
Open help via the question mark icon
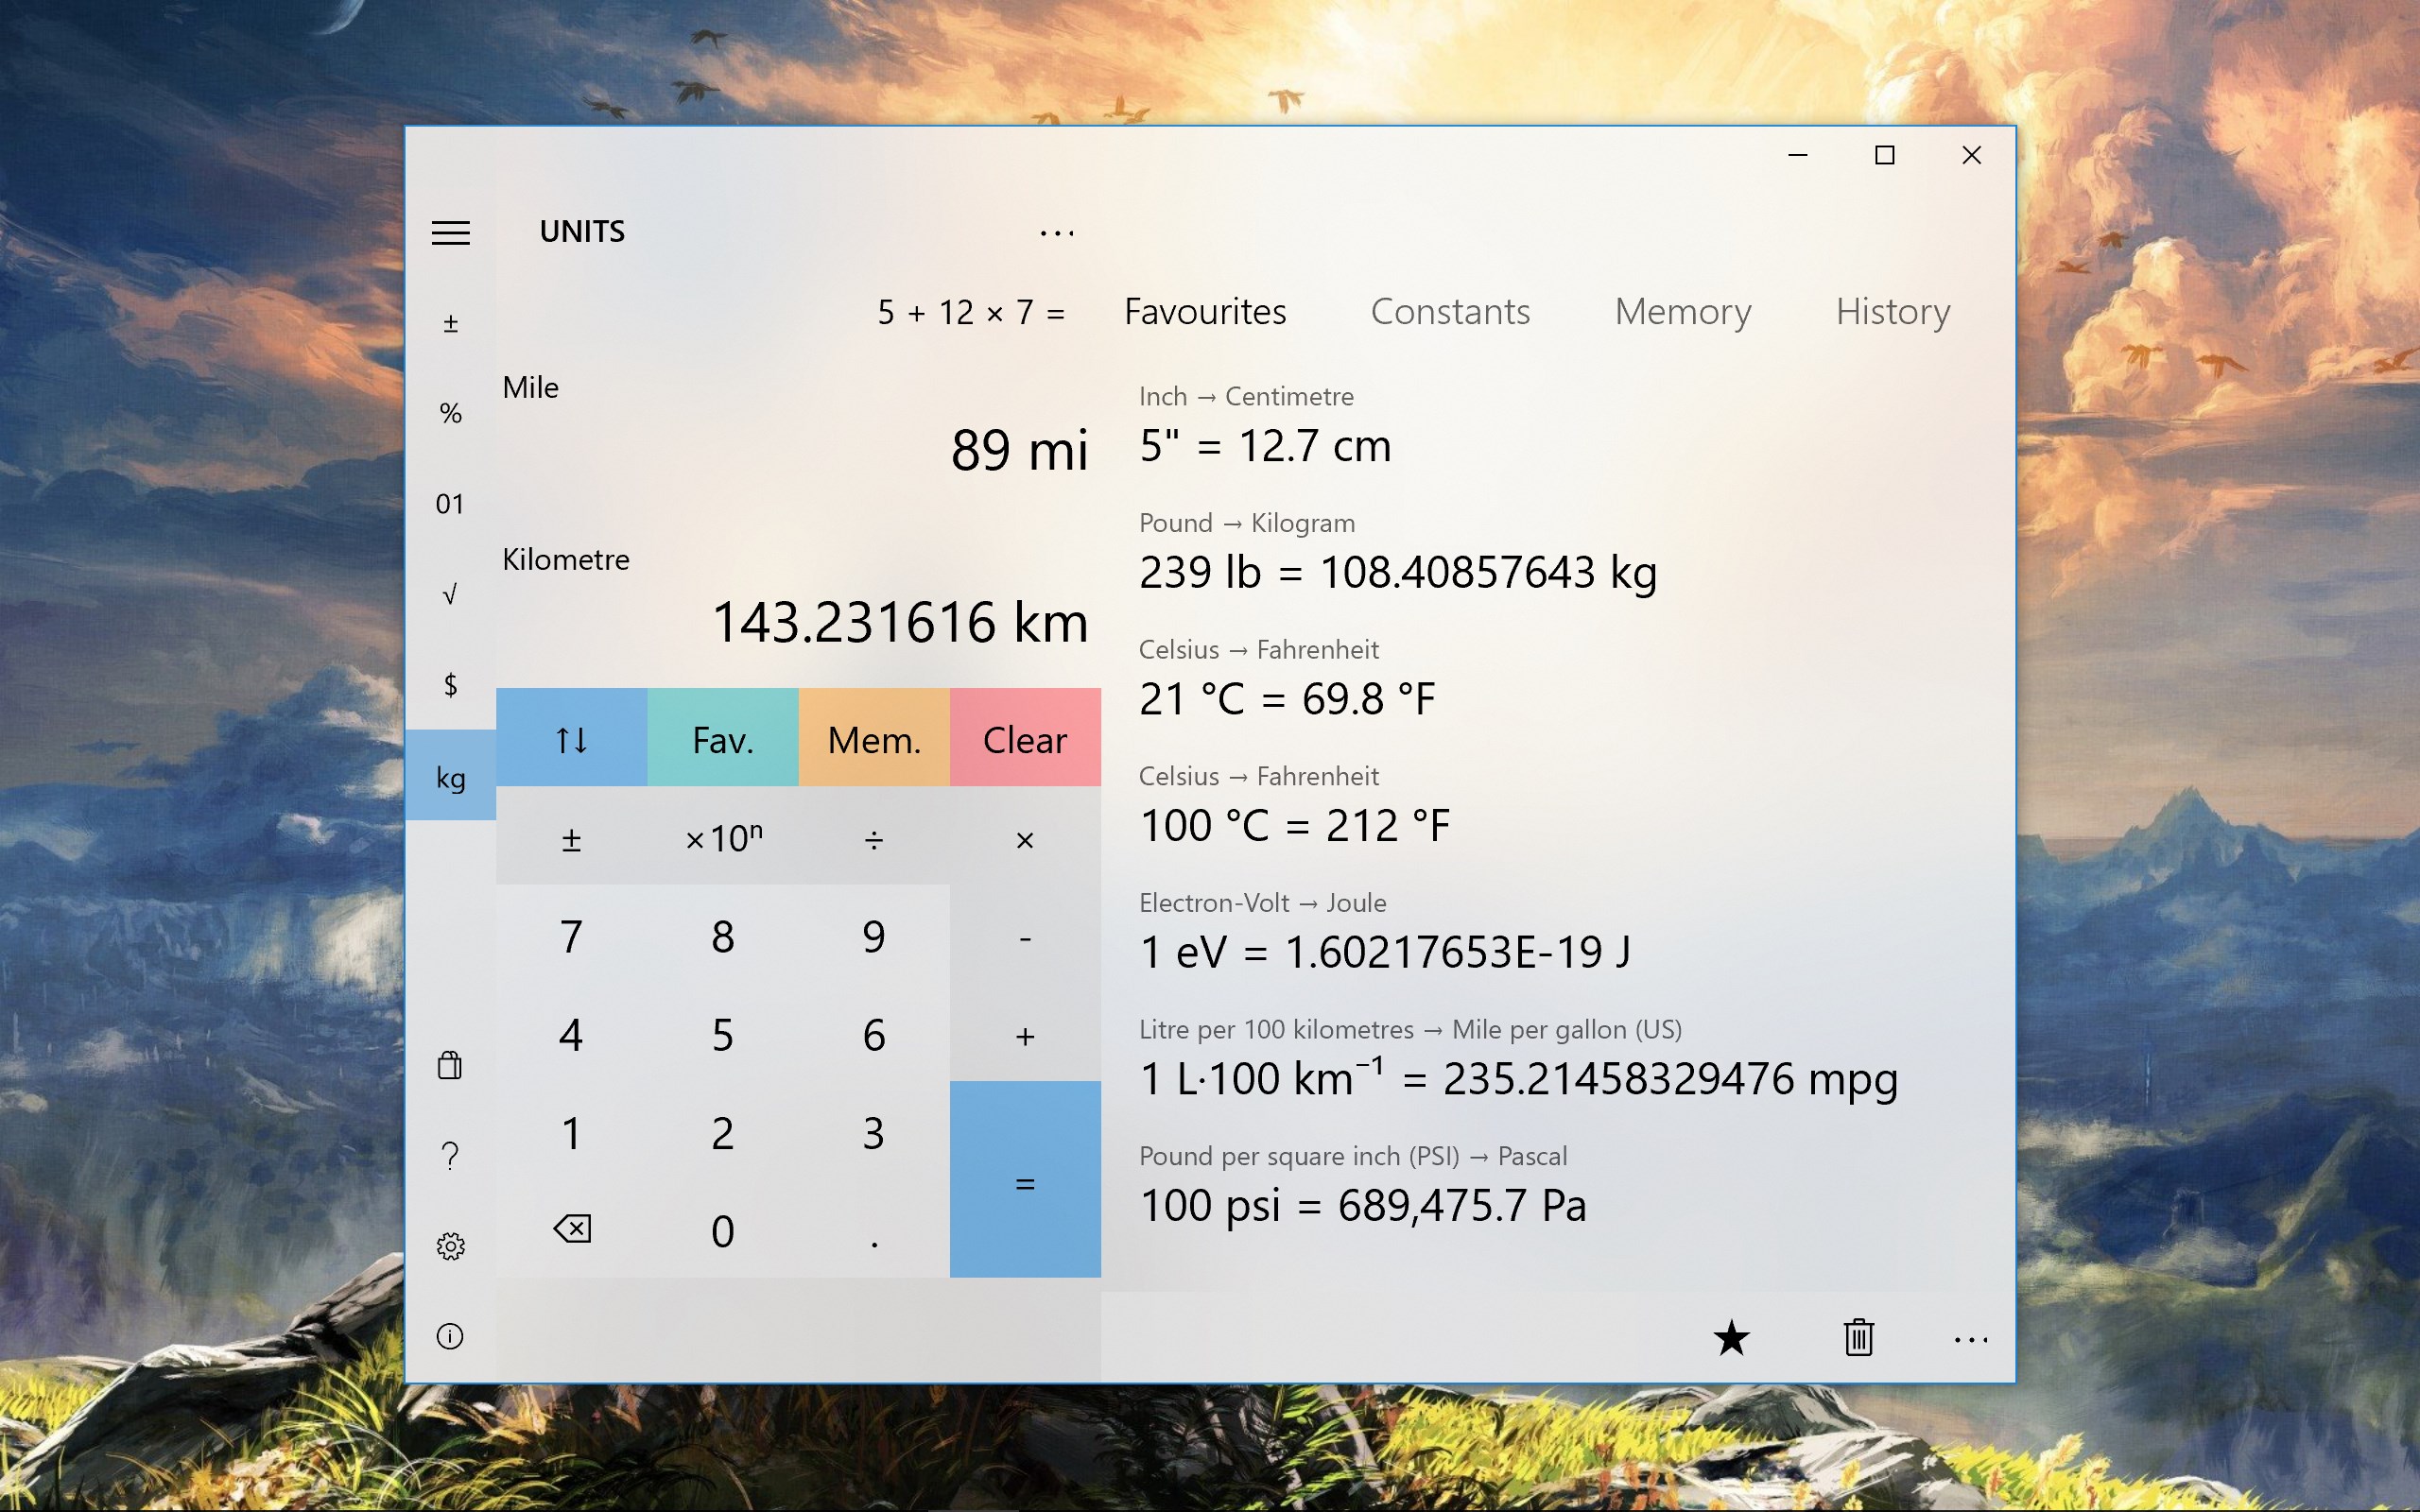click(x=450, y=1155)
